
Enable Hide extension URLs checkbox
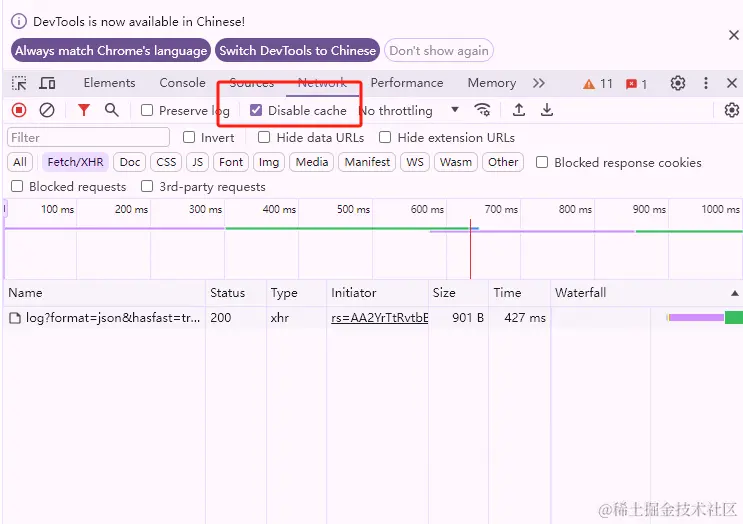[385, 137]
